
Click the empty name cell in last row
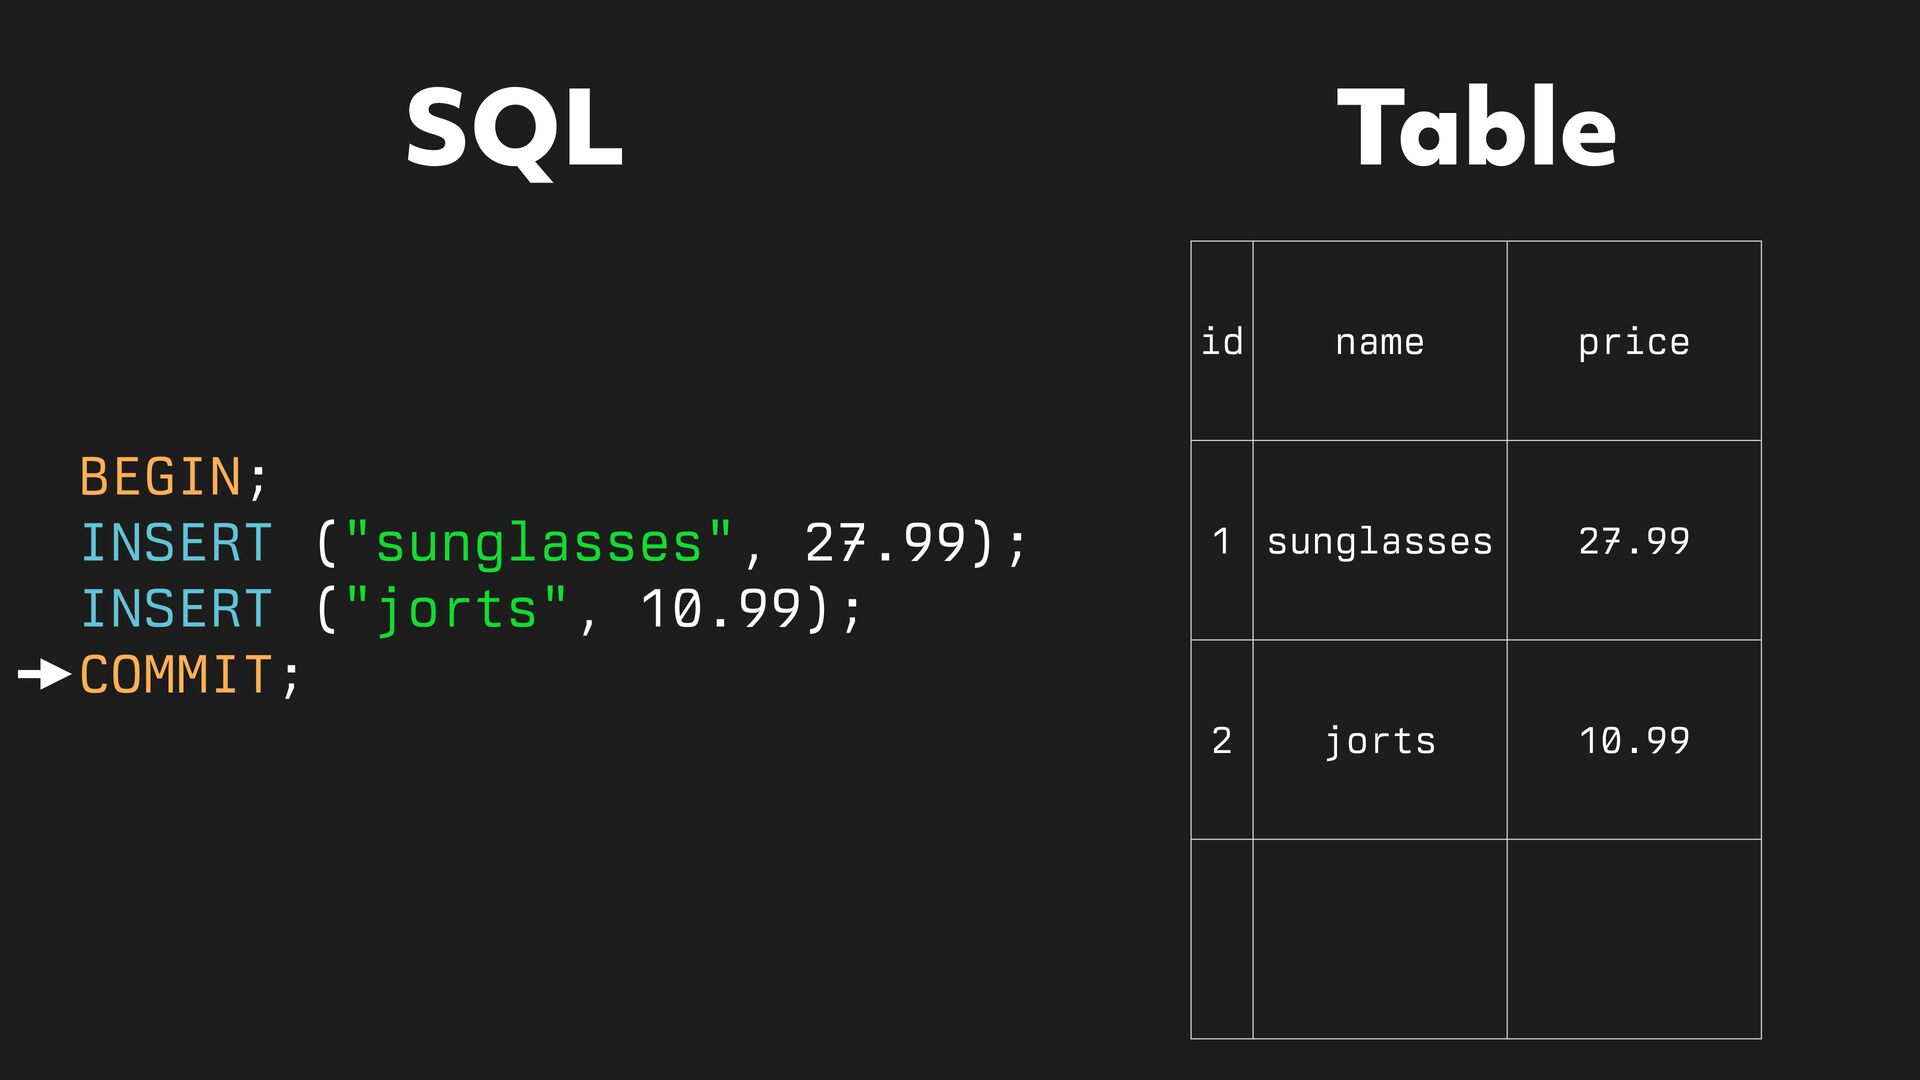tap(1379, 938)
